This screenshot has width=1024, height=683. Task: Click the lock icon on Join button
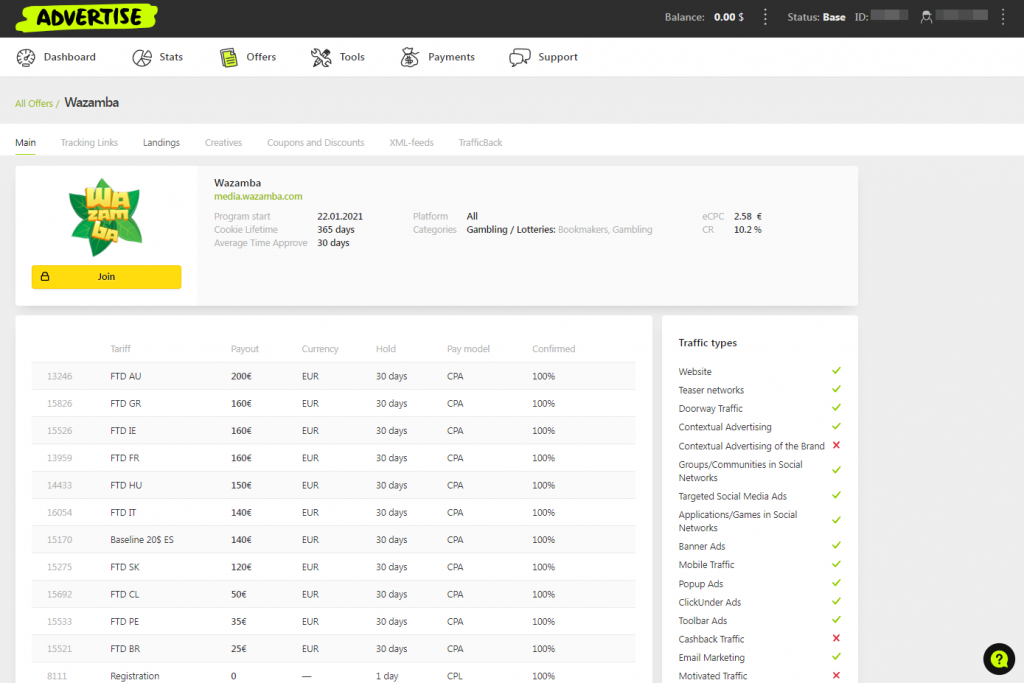click(45, 277)
